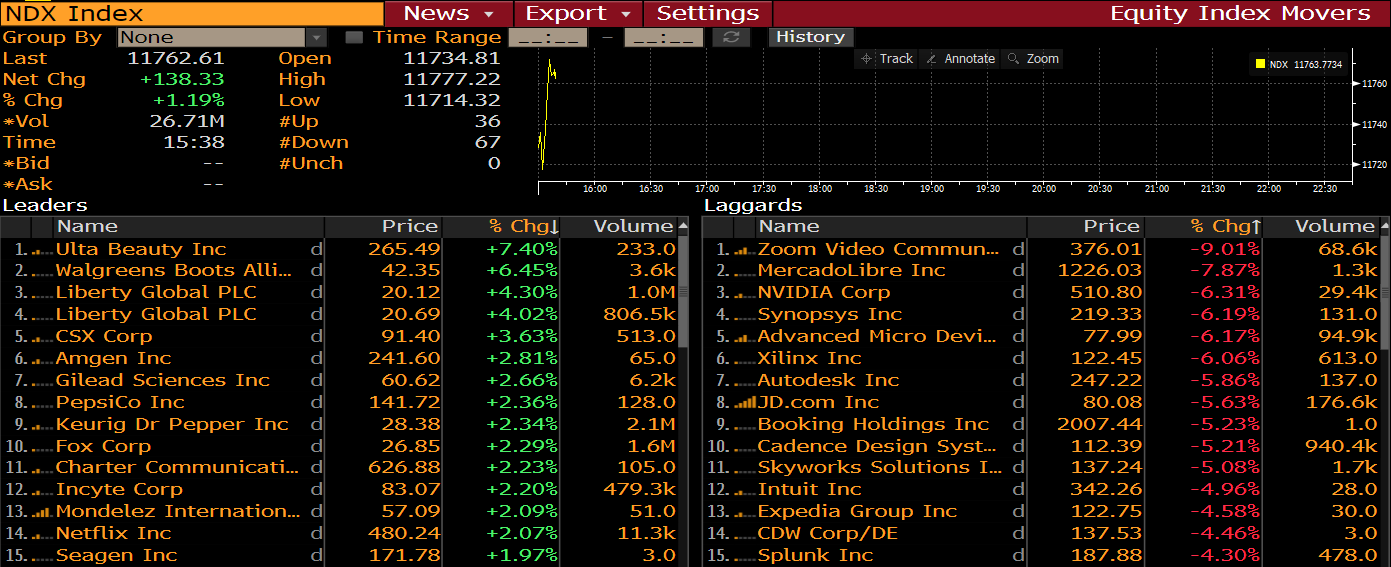Image resolution: width=1391 pixels, height=567 pixels.
Task: Select Liberty Global PLC priced 20.69
Action: coord(339,315)
